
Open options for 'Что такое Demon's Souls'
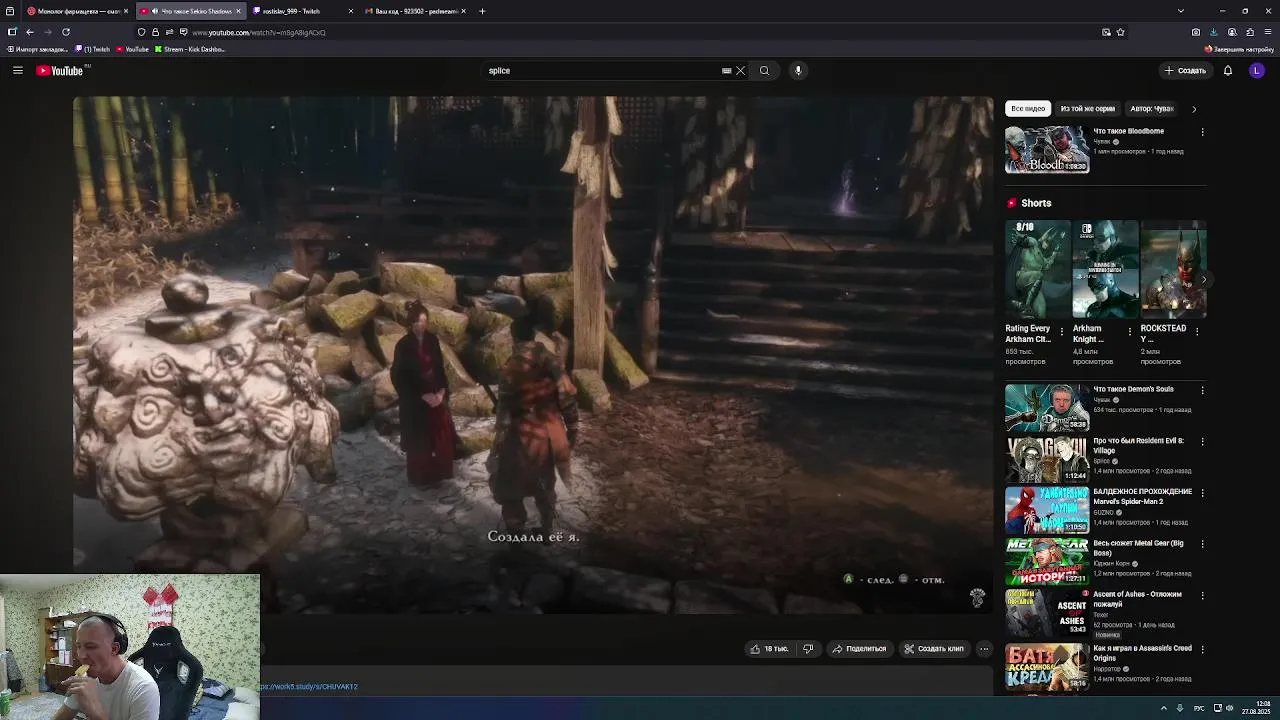1202,390
